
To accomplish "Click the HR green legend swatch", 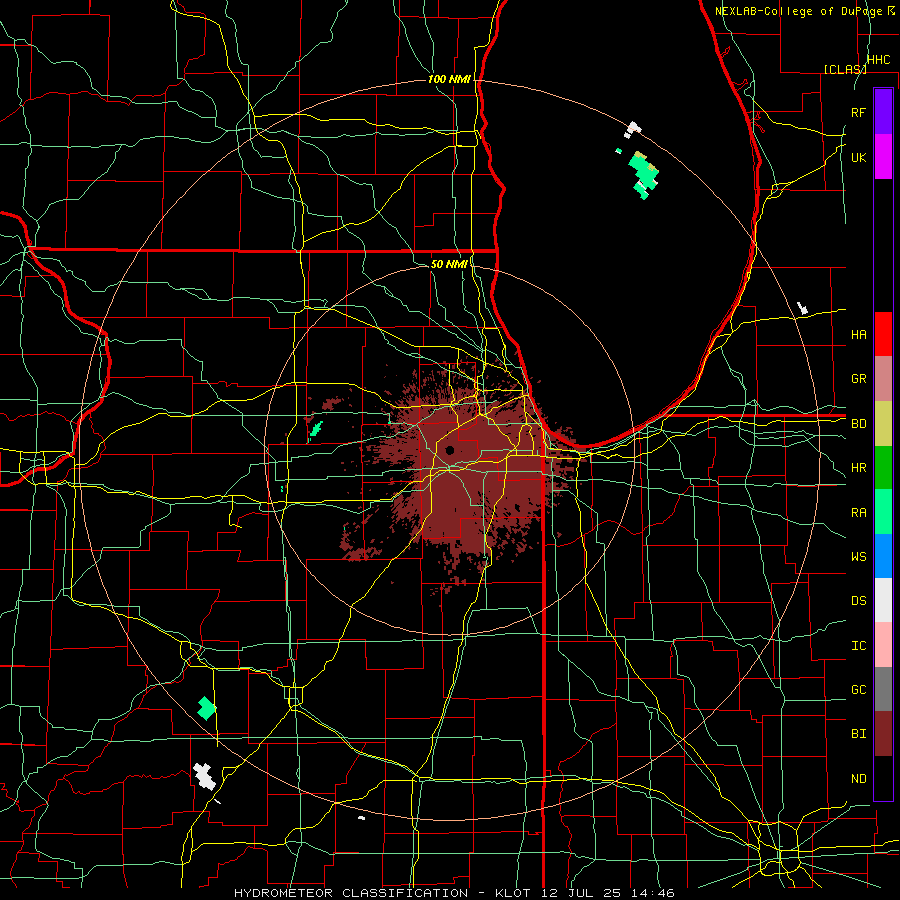I will (x=883, y=468).
